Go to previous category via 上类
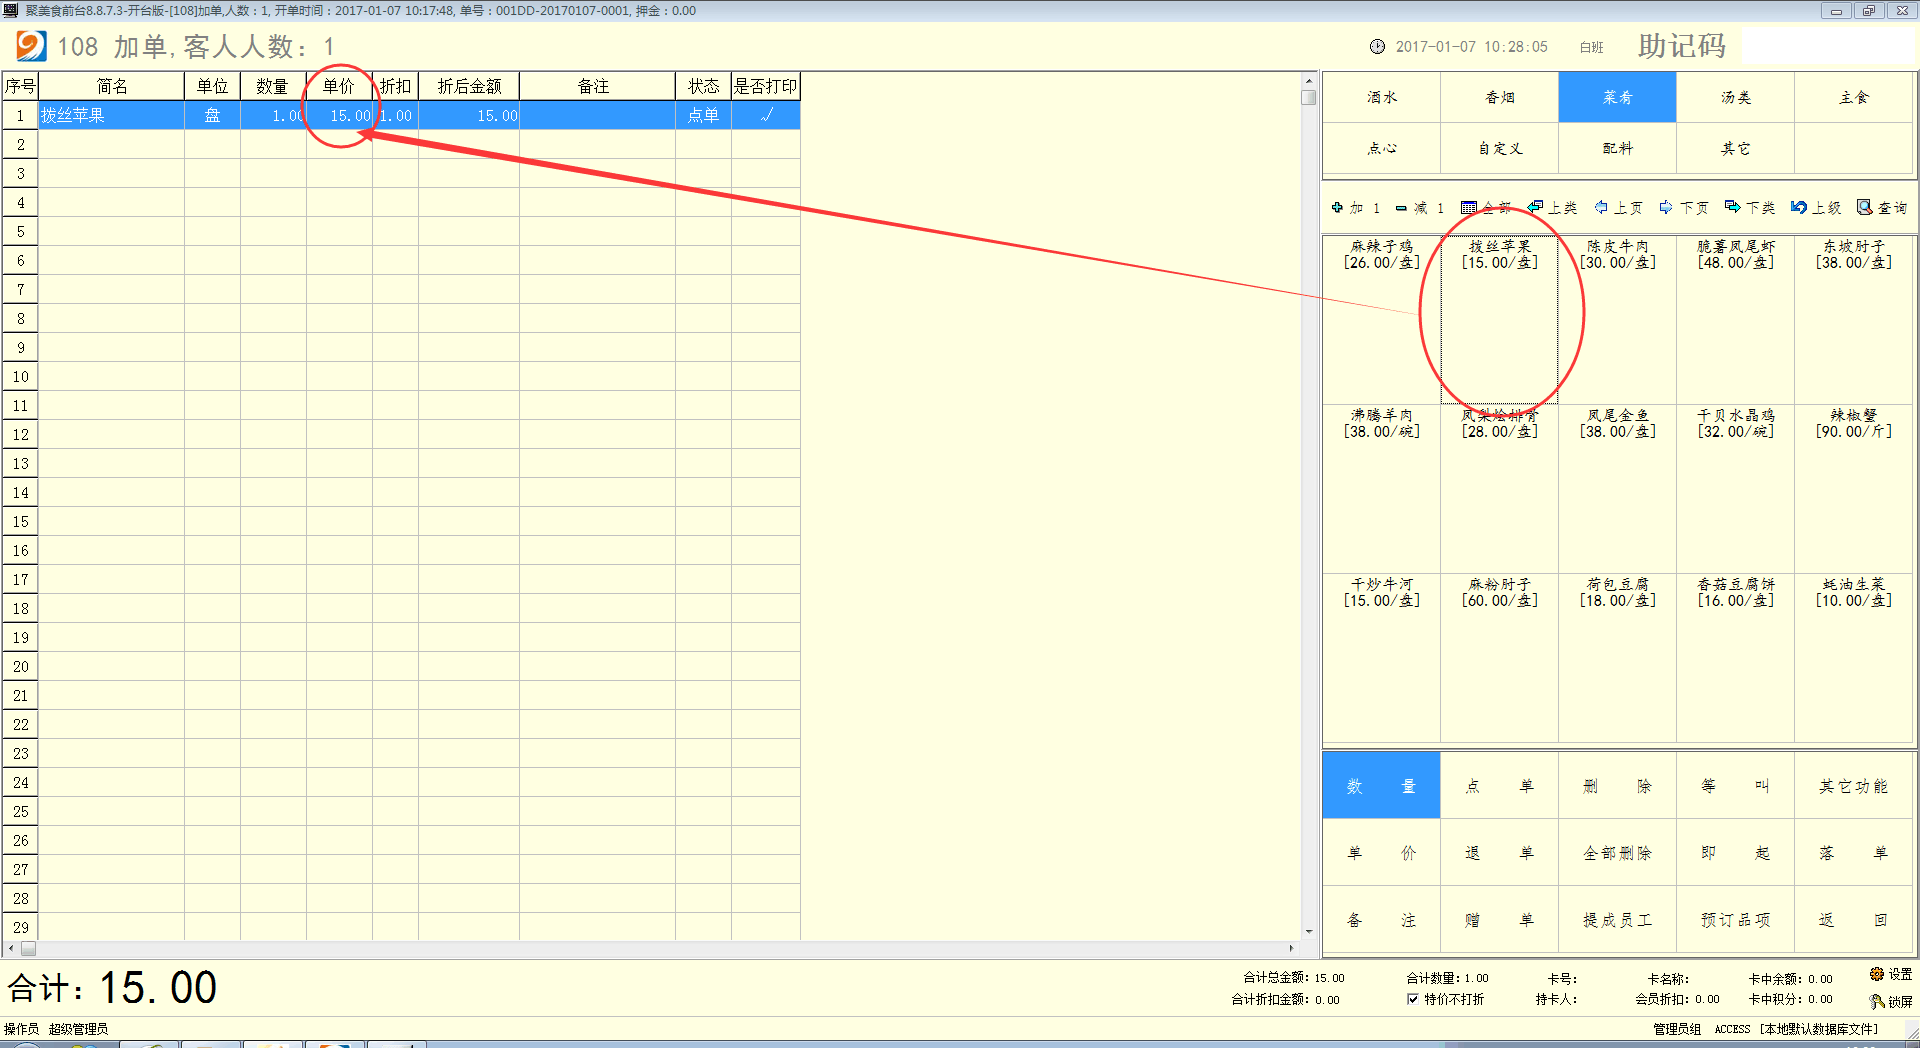1920x1048 pixels. pos(1536,208)
